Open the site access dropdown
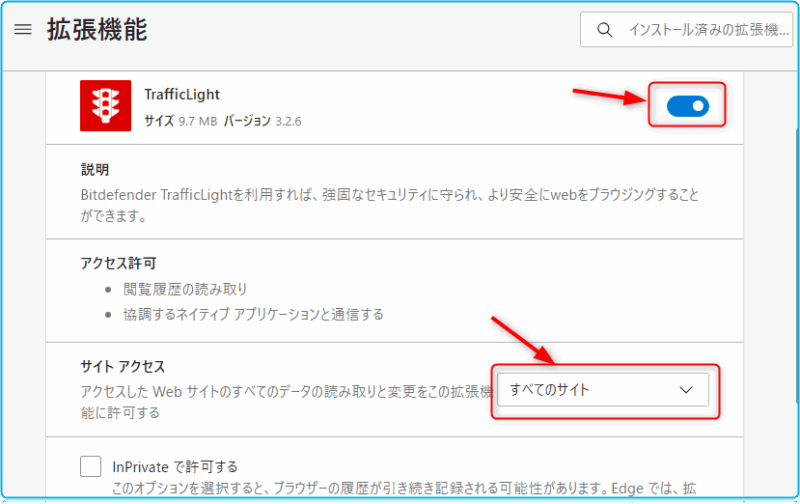800x504 pixels. [x=603, y=390]
